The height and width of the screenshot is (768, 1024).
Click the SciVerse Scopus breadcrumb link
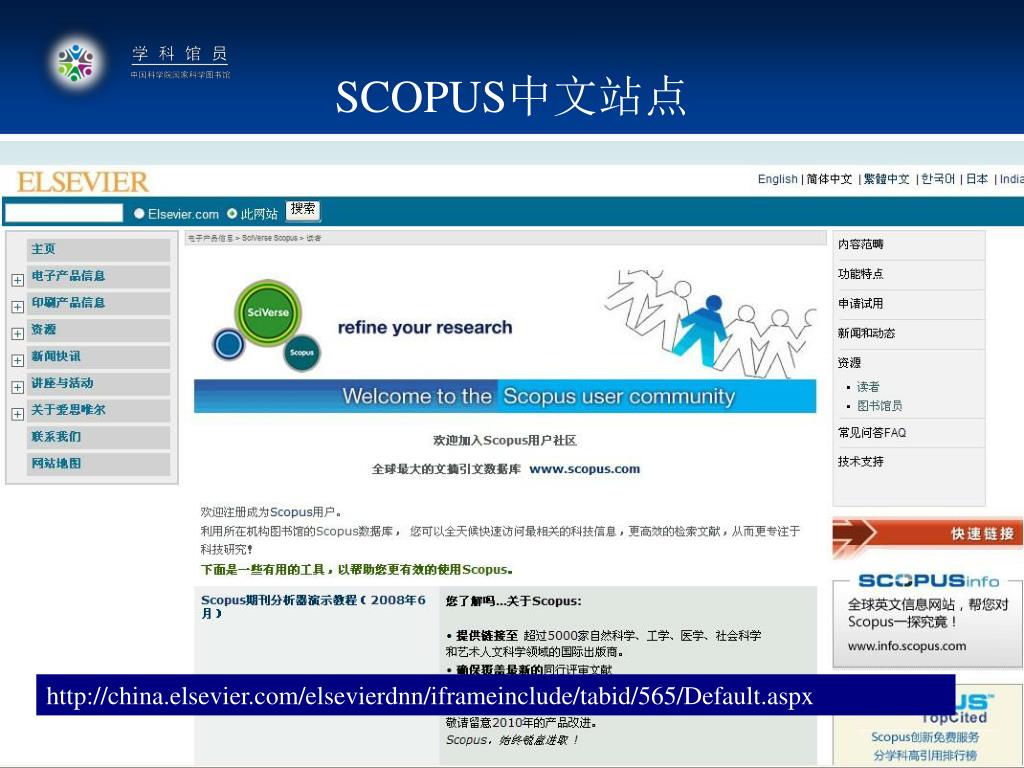click(x=270, y=238)
